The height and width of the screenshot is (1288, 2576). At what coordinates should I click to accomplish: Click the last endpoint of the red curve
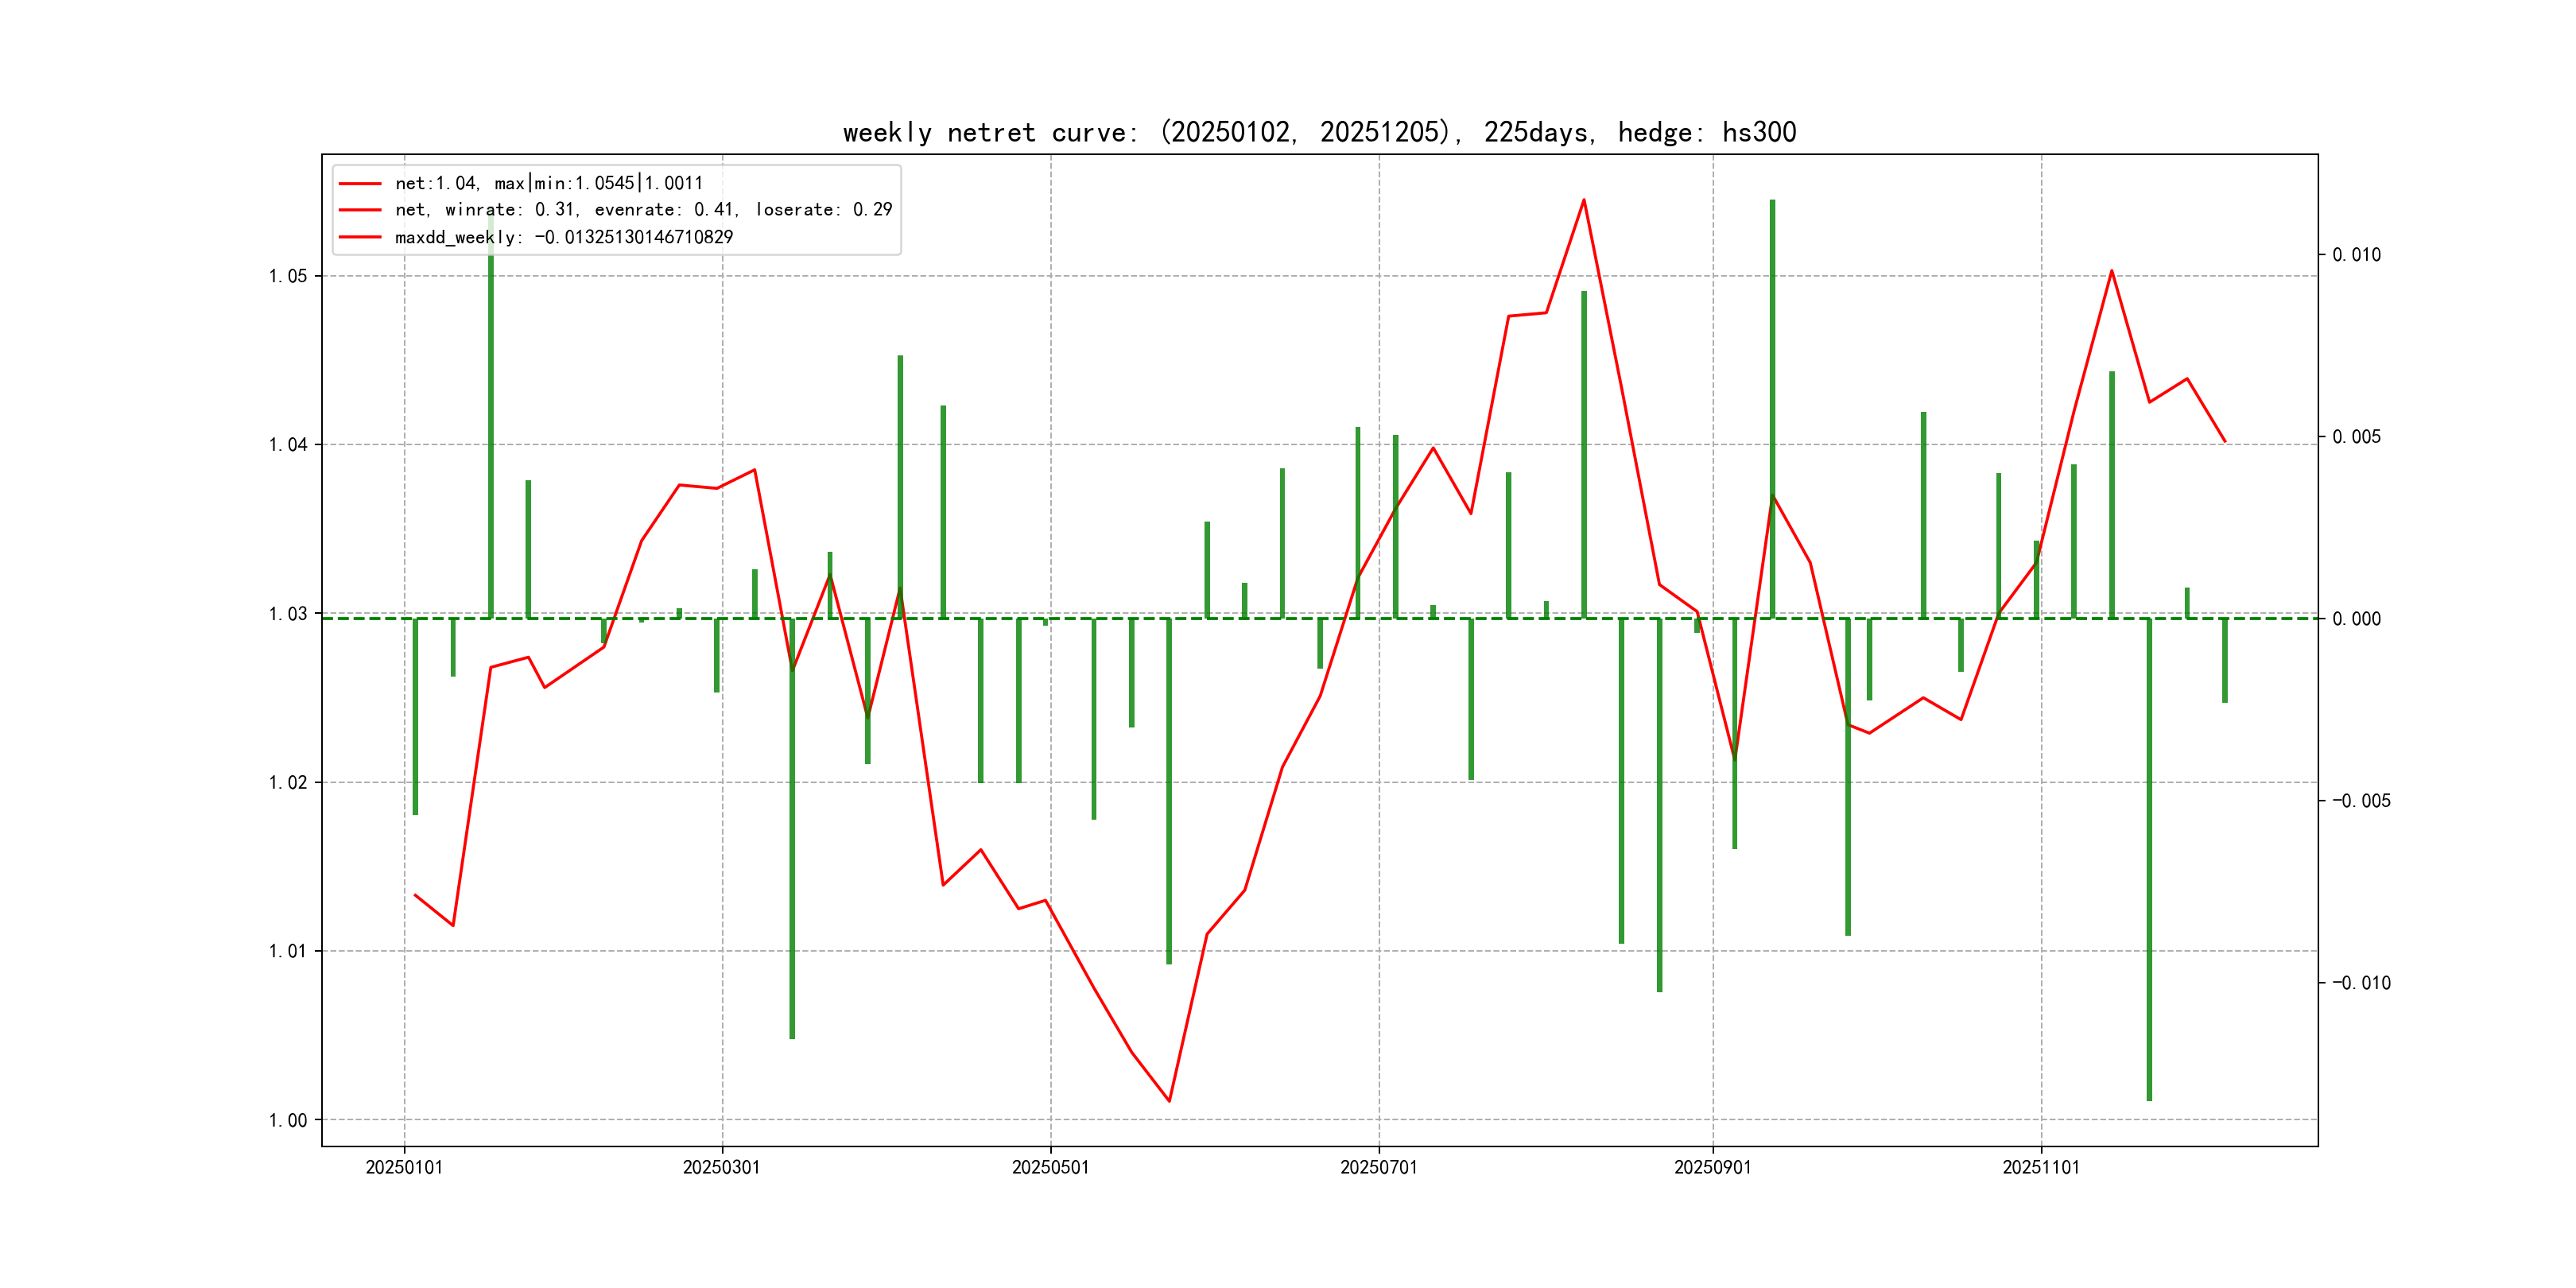tap(2225, 441)
